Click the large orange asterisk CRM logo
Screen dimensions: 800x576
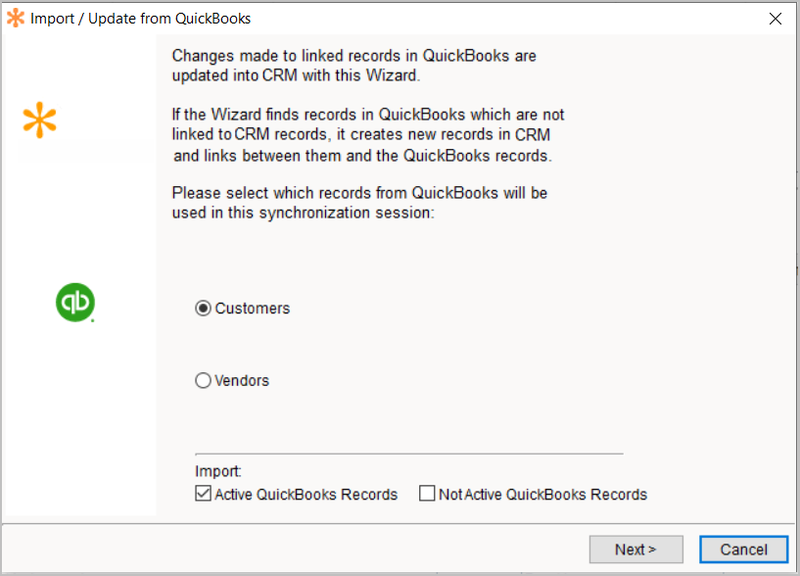40,120
